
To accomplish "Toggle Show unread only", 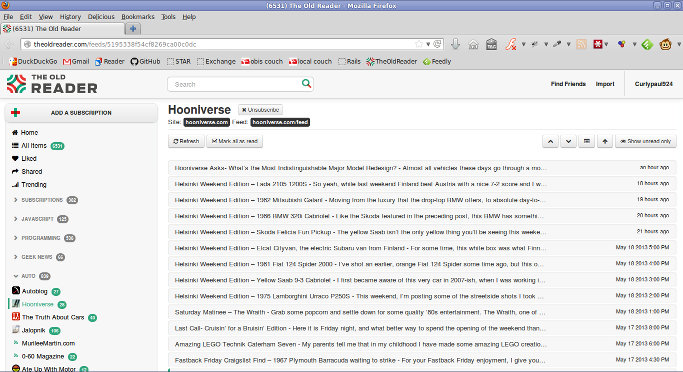I will (646, 141).
